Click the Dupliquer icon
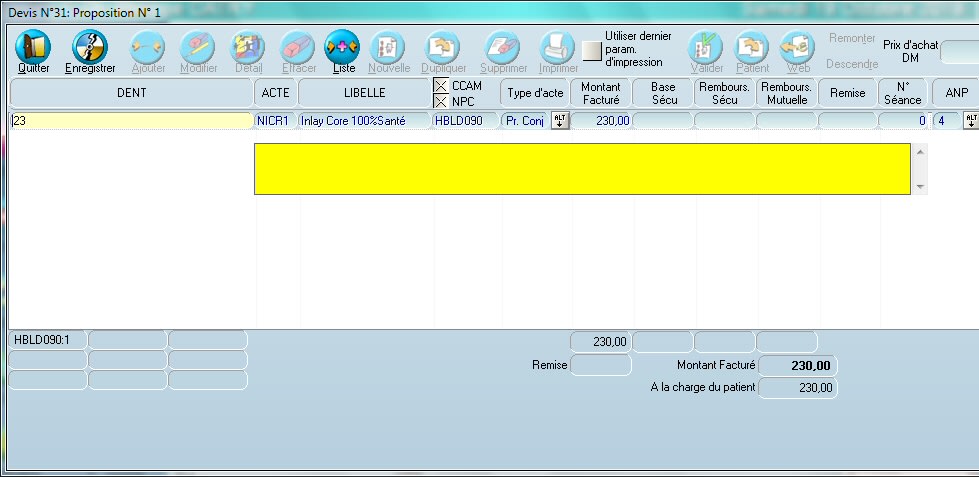Image resolution: width=979 pixels, height=477 pixels. tap(443, 47)
